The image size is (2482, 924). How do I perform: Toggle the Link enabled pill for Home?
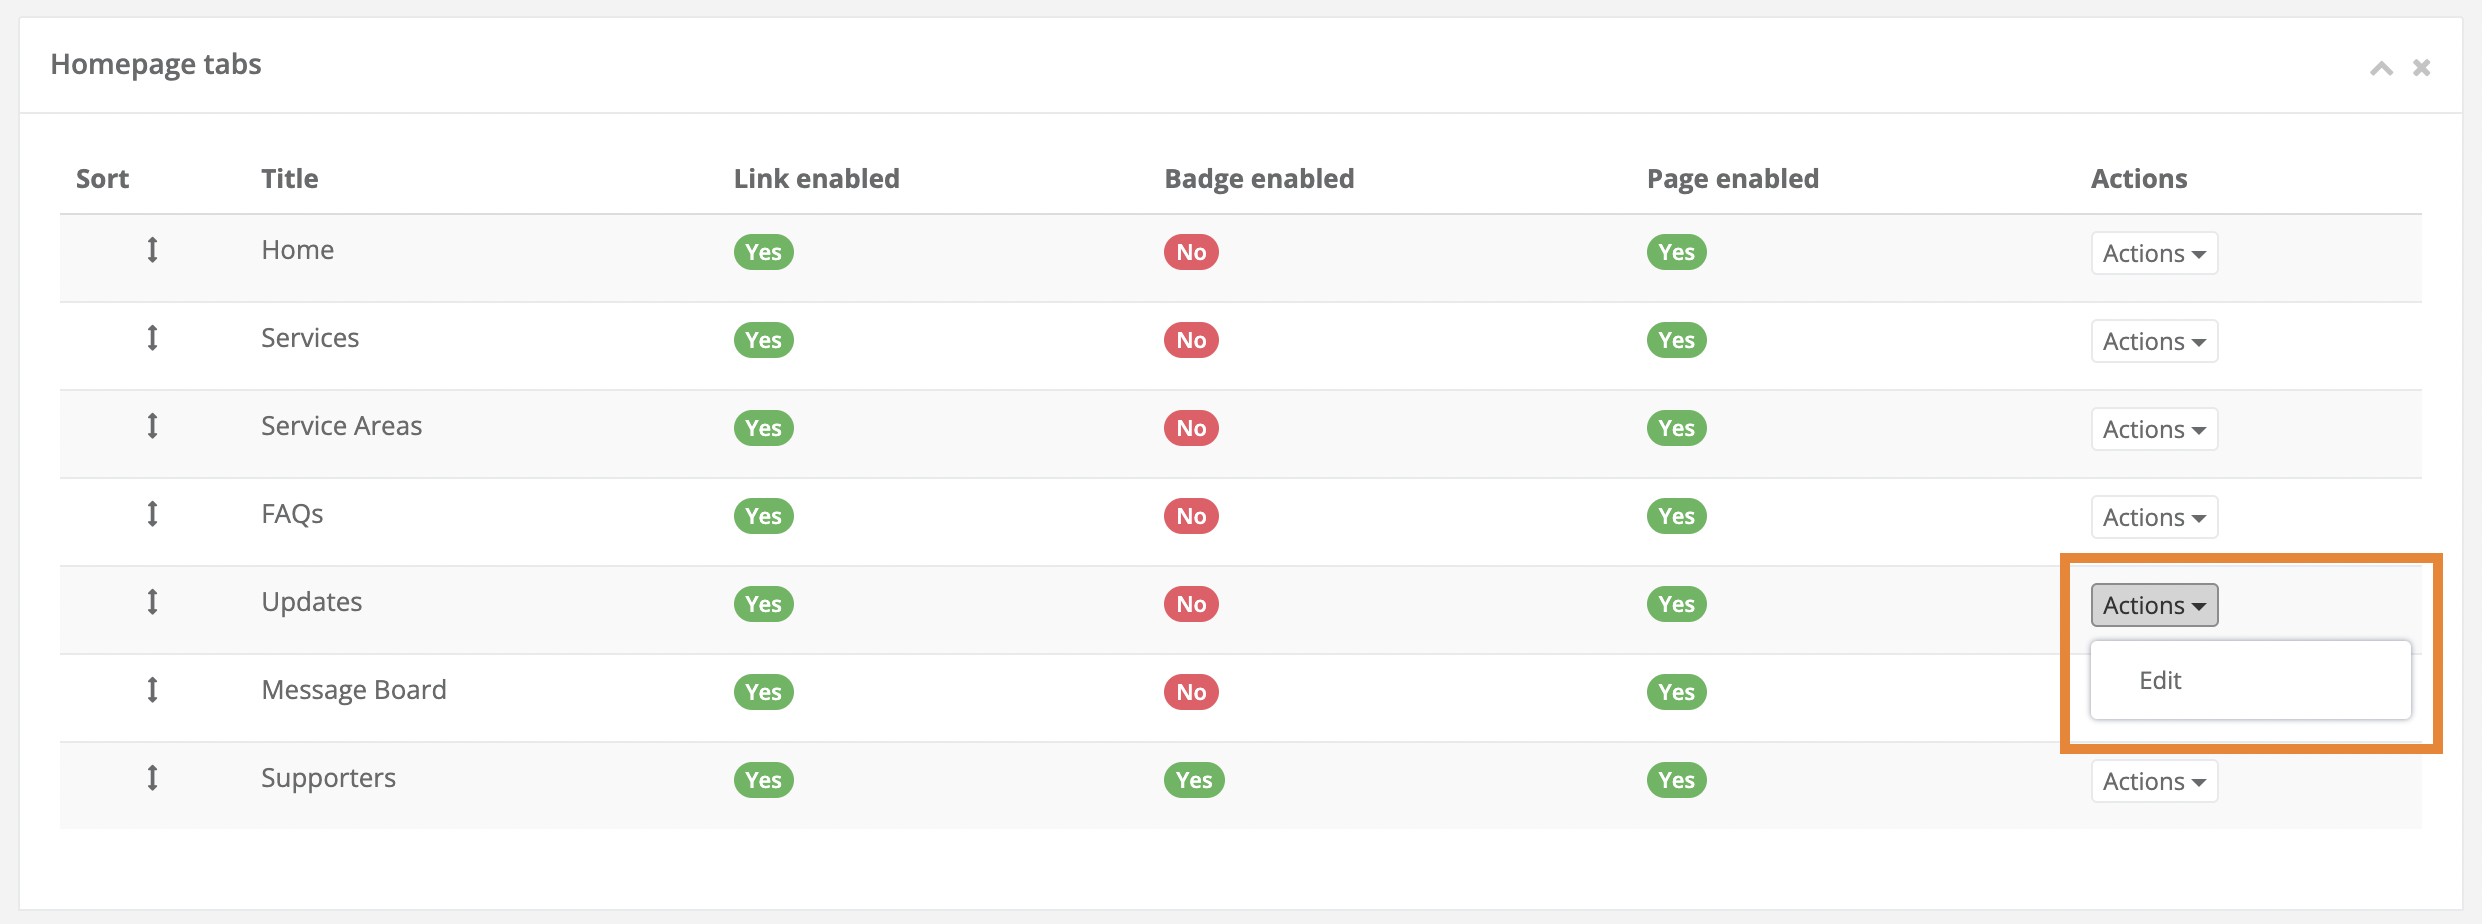click(x=763, y=252)
